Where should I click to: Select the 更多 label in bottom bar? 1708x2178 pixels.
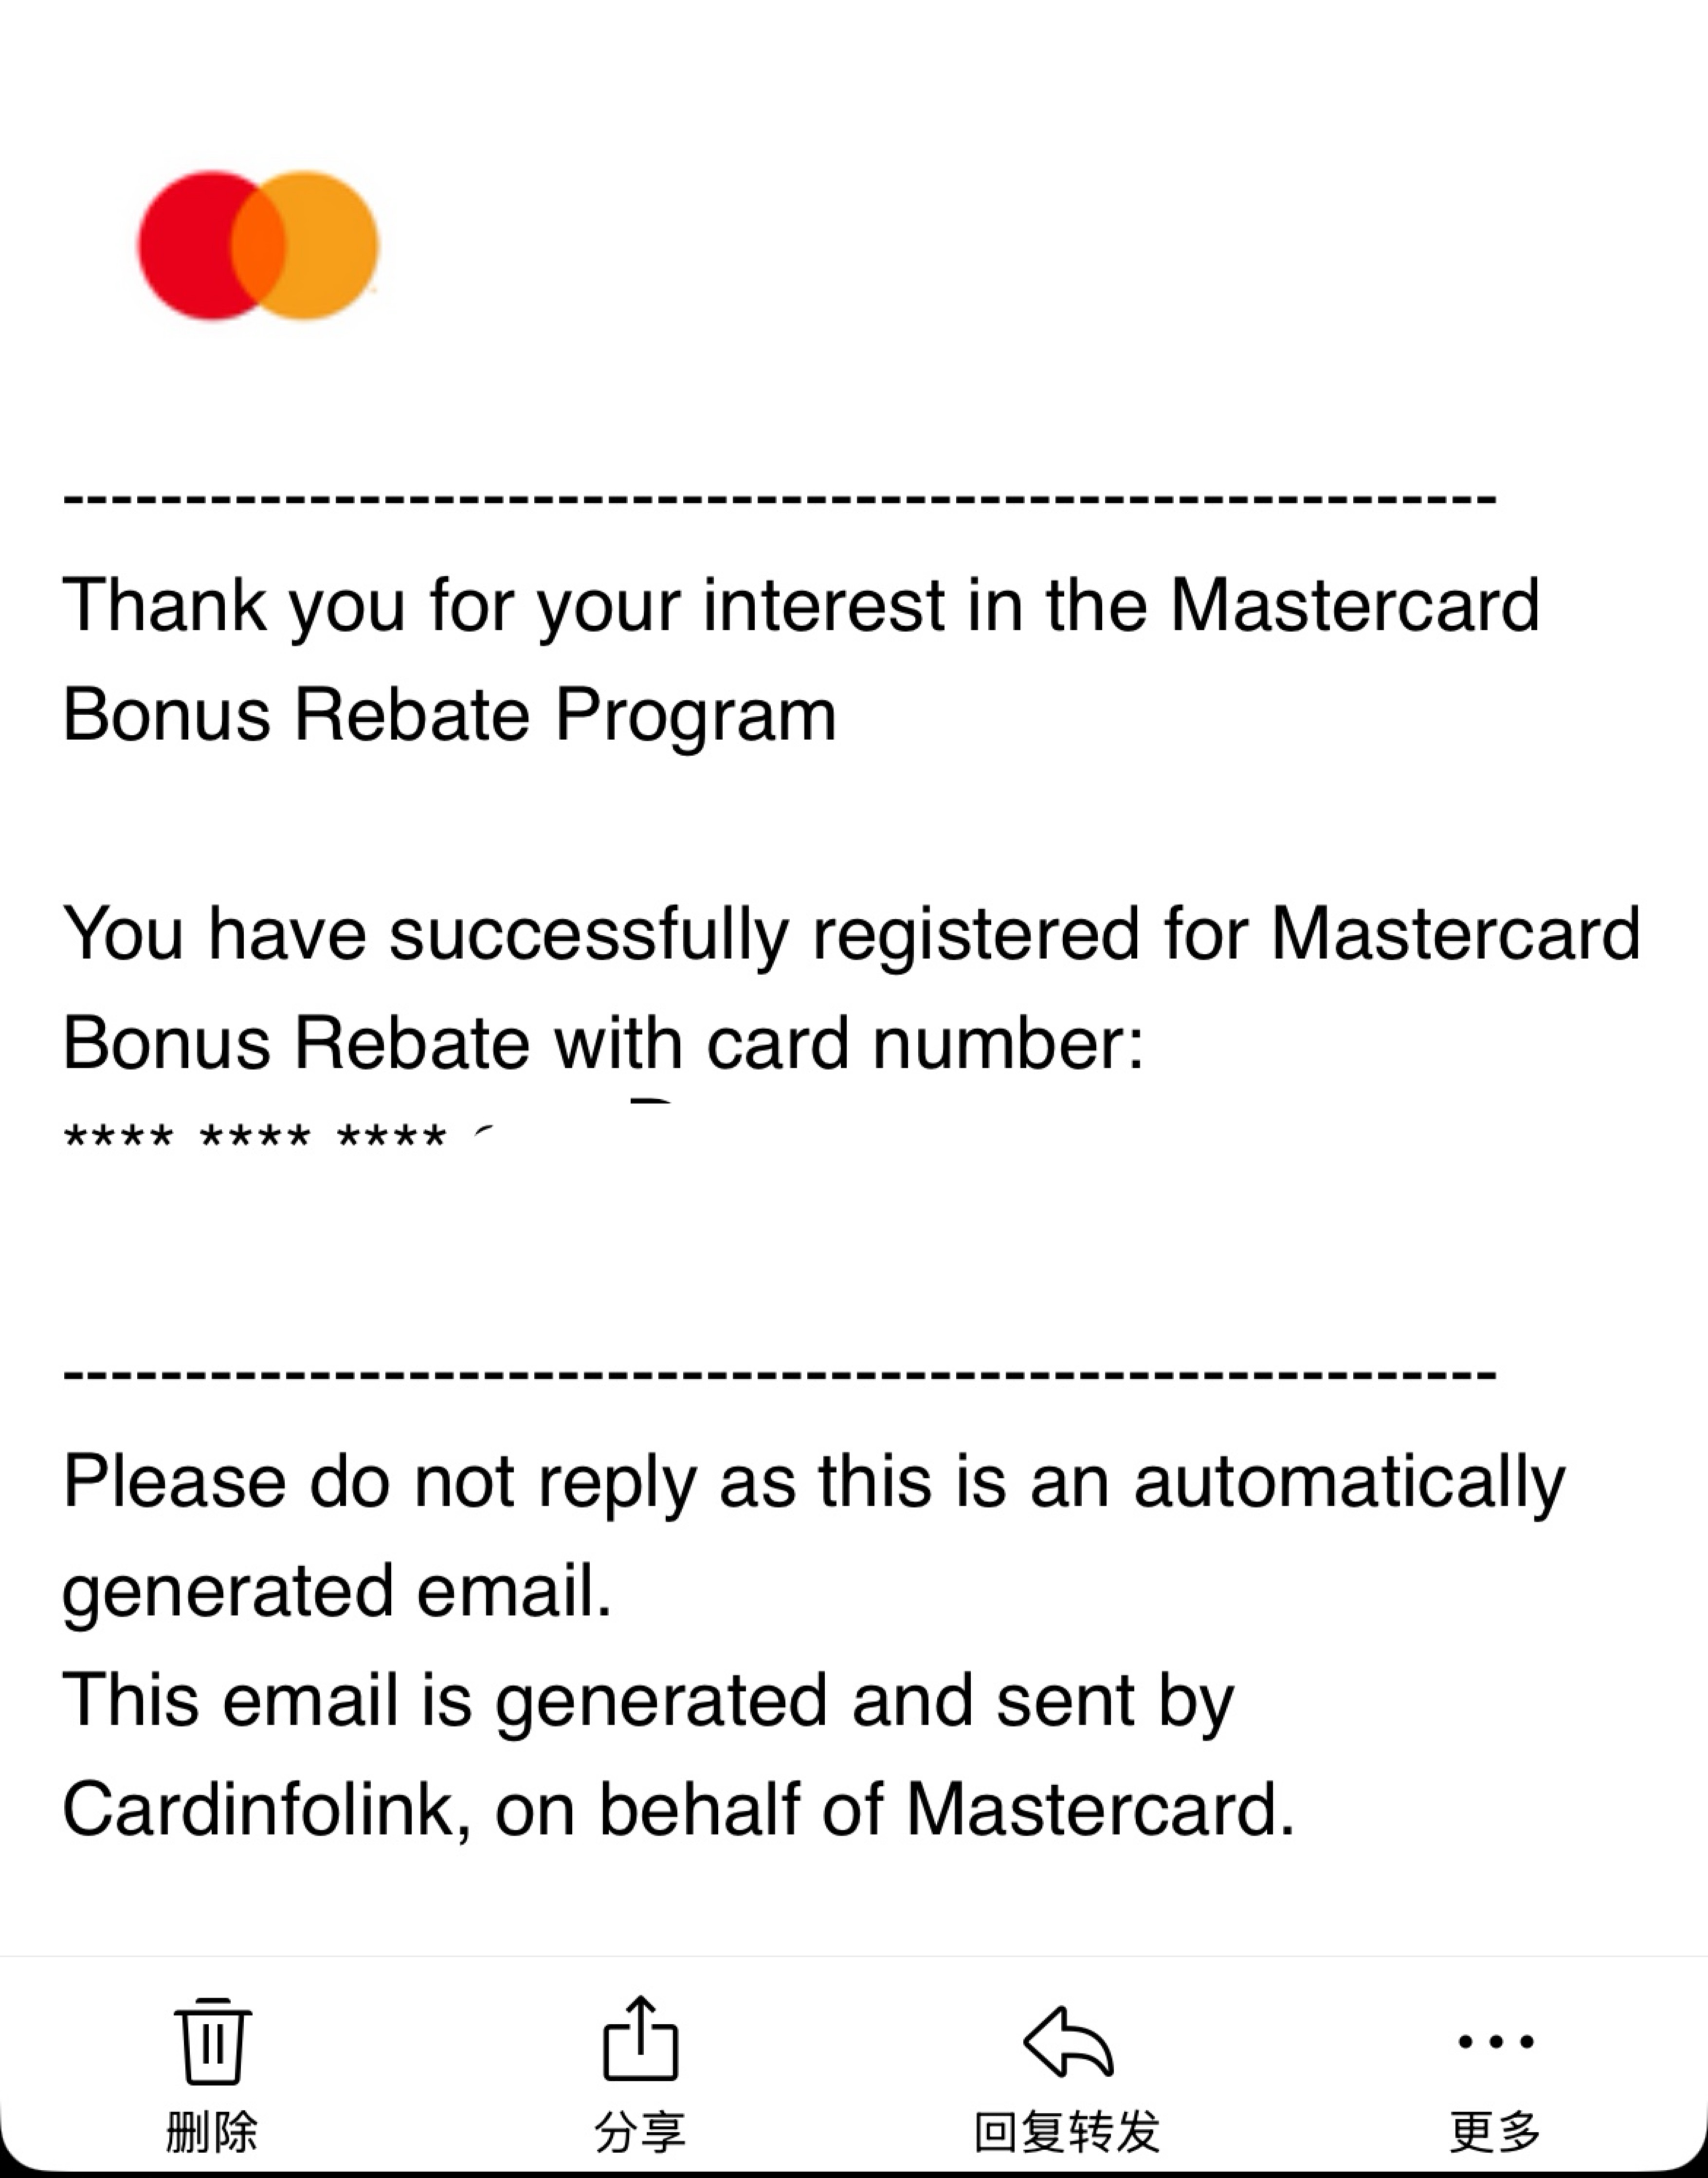coord(1495,2131)
